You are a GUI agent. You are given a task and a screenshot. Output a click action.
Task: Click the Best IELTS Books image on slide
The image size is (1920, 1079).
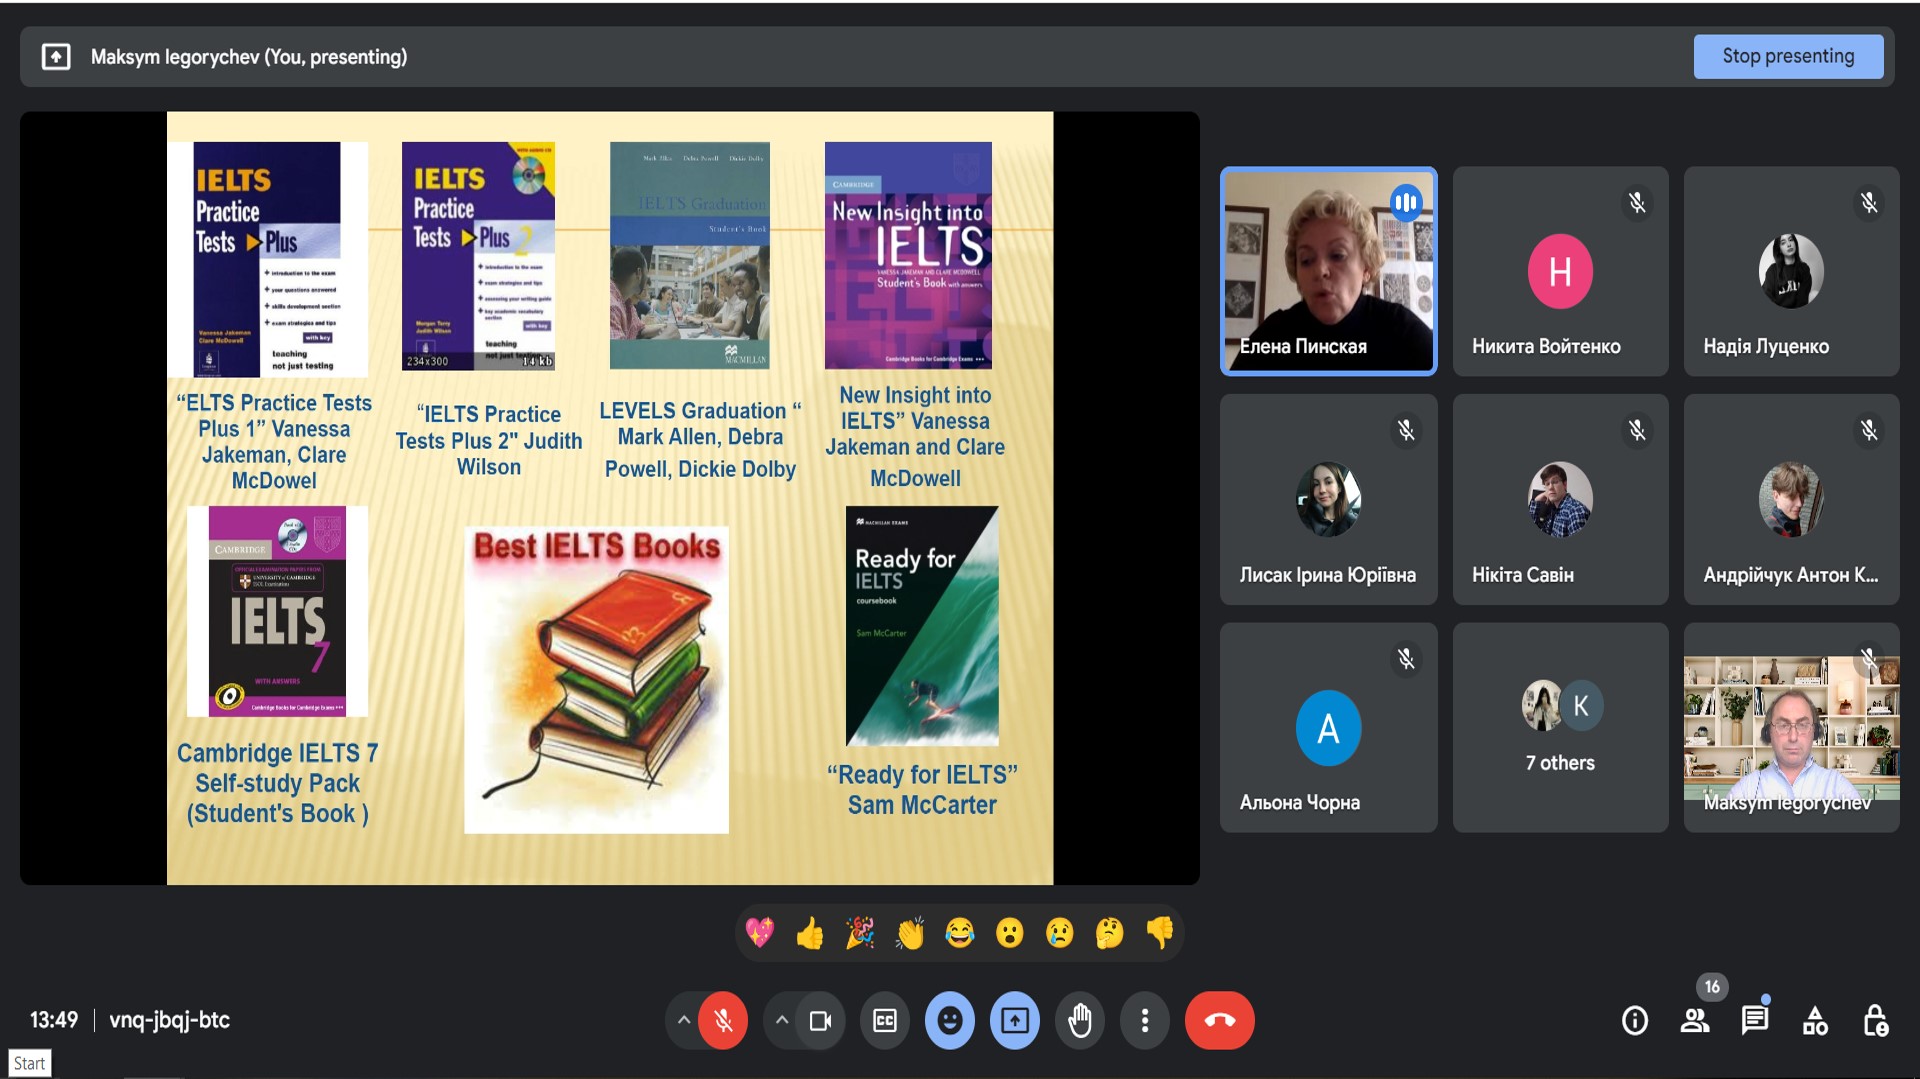pyautogui.click(x=597, y=680)
